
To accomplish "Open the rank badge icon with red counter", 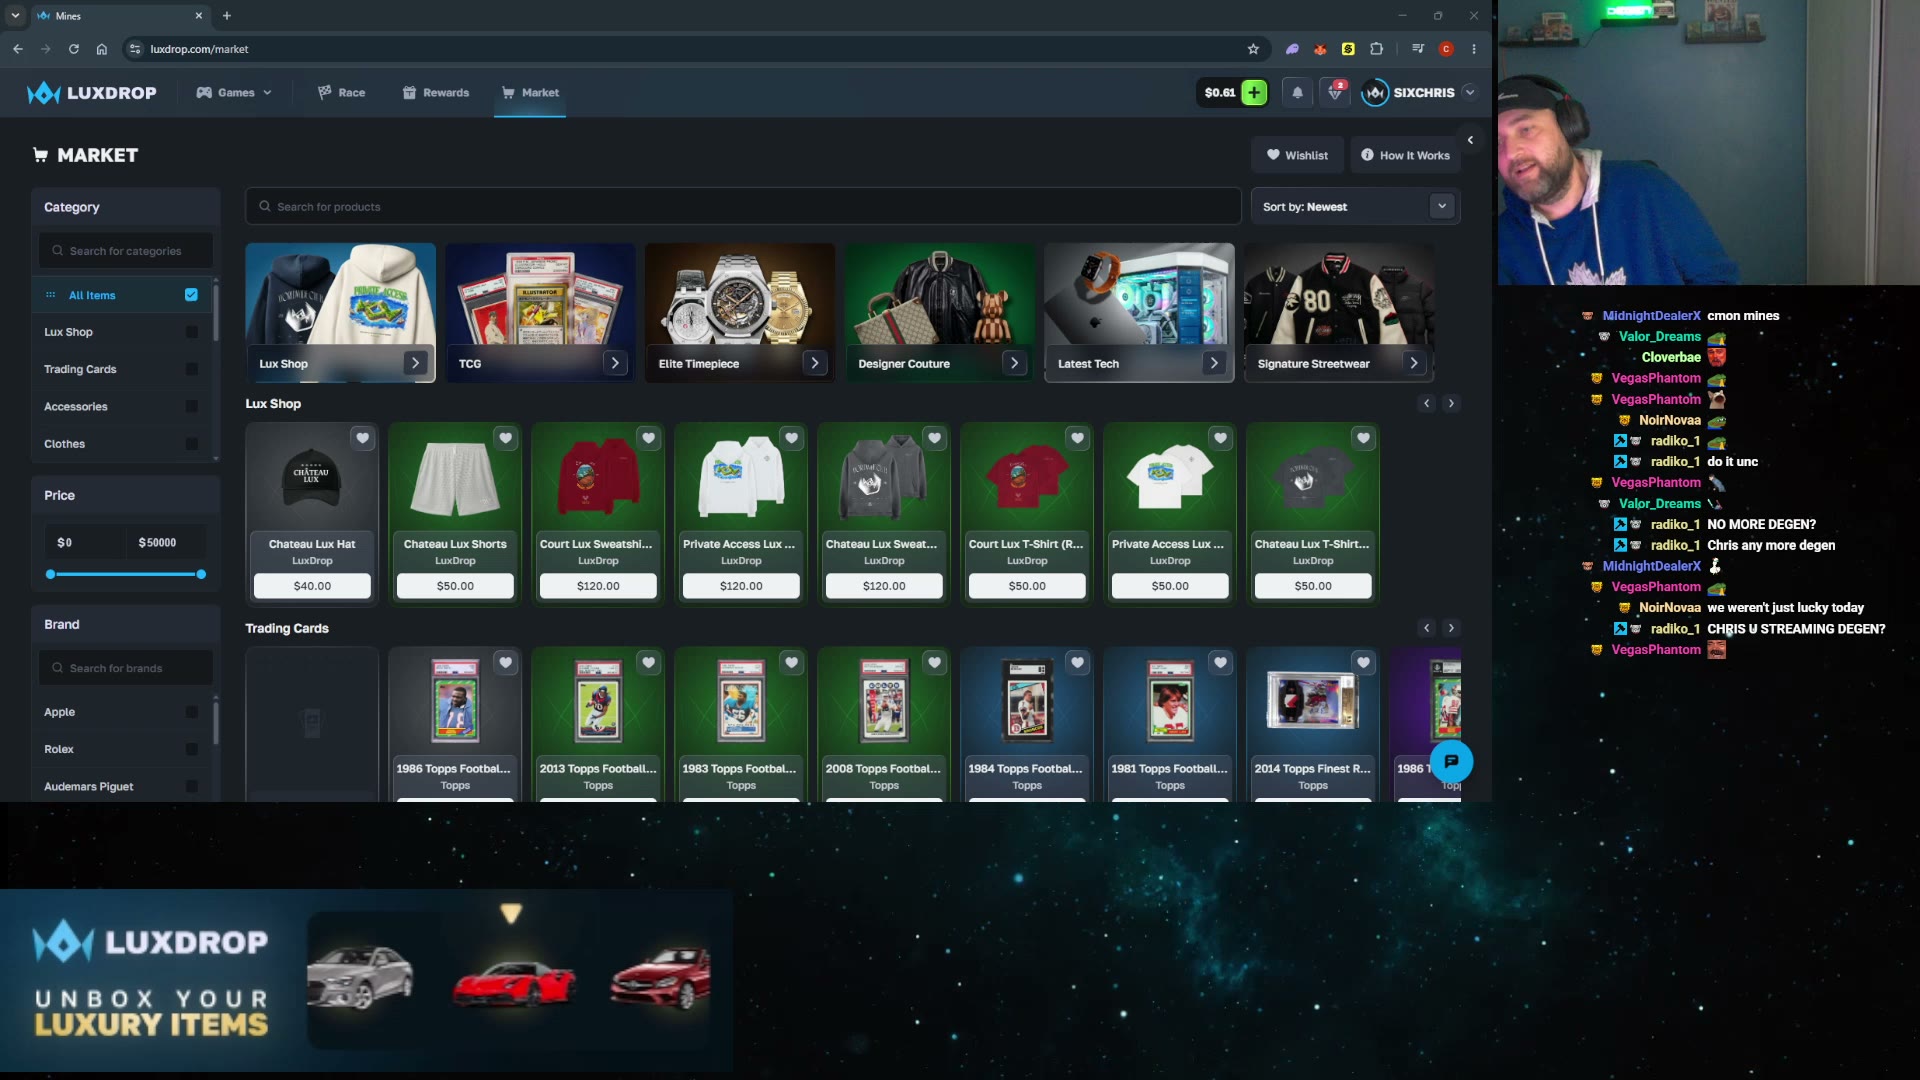I will click(1335, 93).
